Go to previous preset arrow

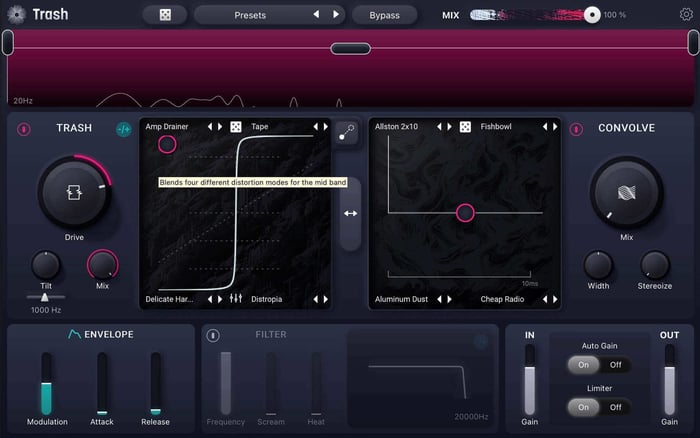coord(316,14)
